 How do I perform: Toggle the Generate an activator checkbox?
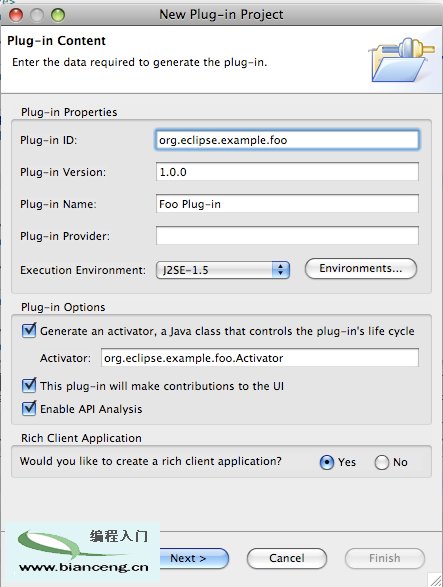tap(29, 331)
